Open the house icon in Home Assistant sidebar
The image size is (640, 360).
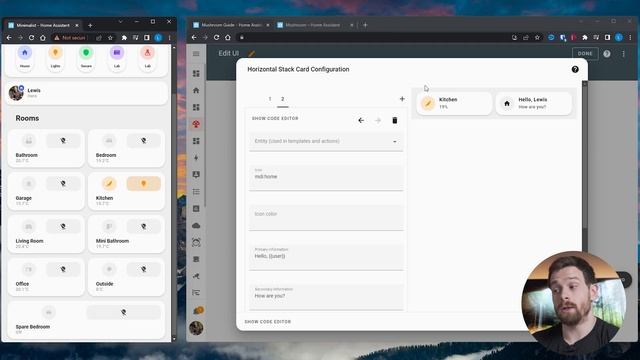click(x=196, y=90)
